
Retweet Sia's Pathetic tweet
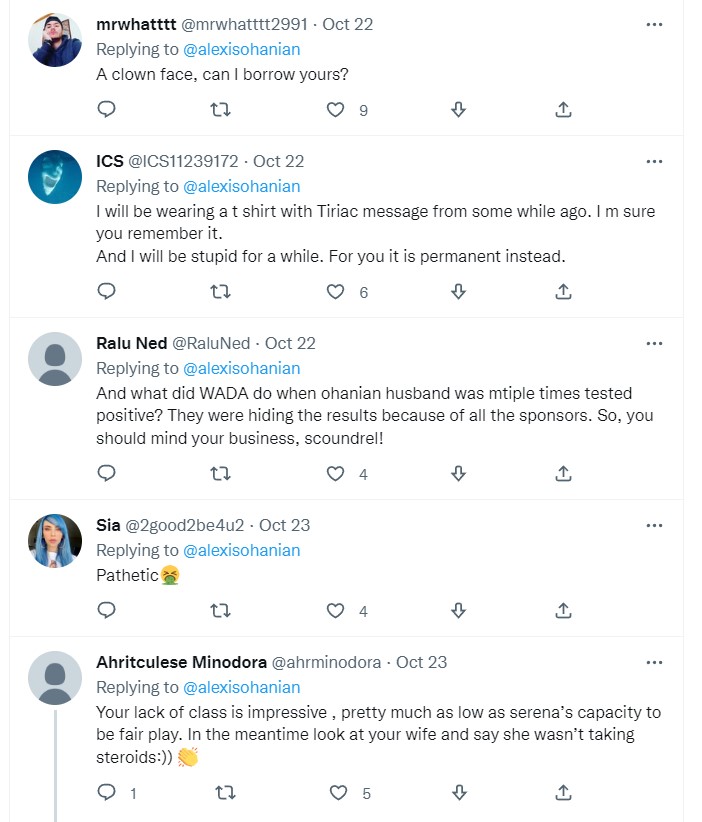click(222, 610)
